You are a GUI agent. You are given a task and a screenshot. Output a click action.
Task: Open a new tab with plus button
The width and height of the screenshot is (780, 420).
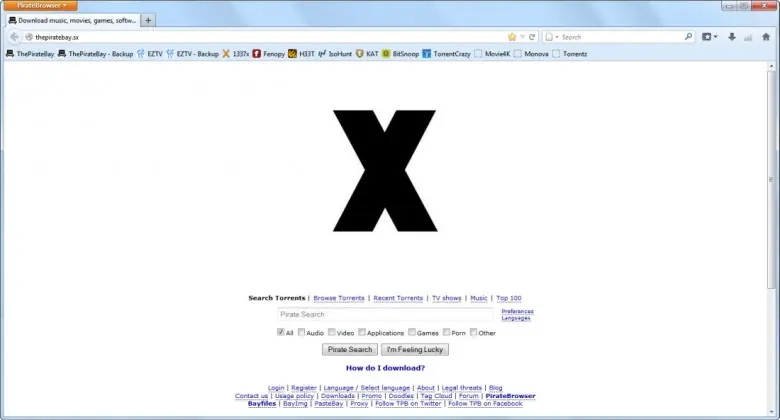(148, 20)
